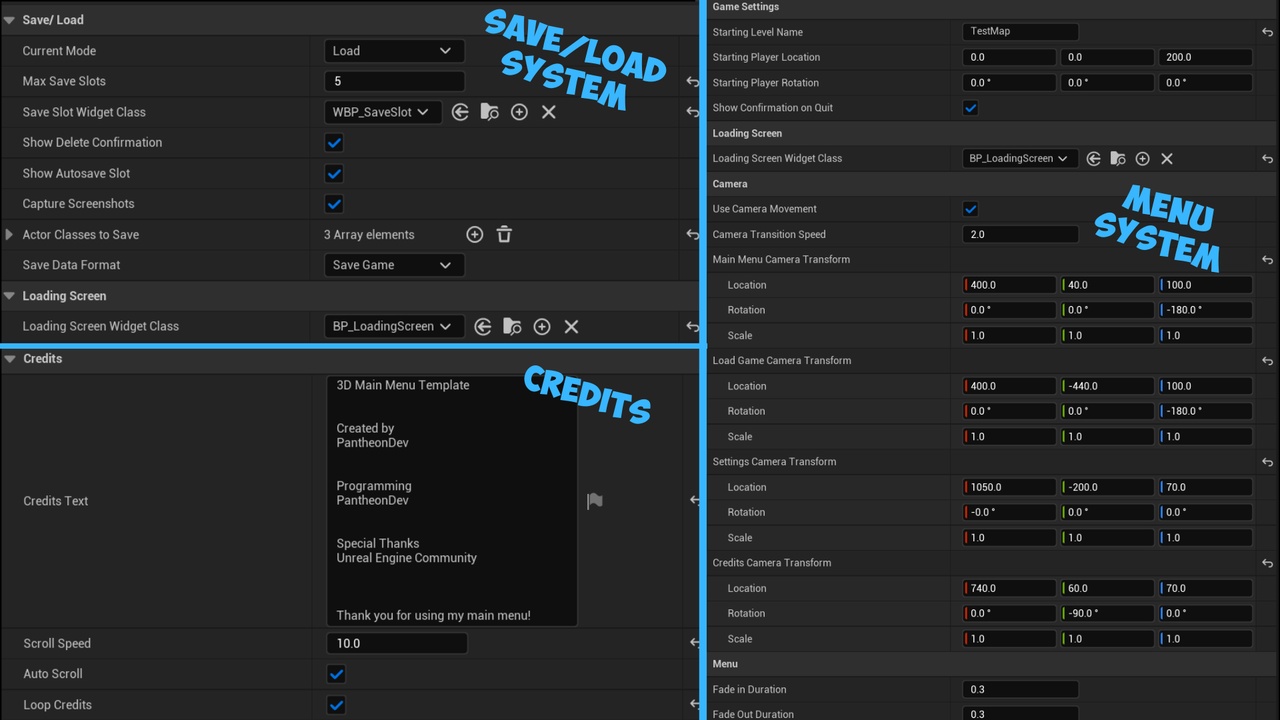1280x720 pixels.
Task: Expand Actor Classes to Save array
Action: pyautogui.click(x=10, y=234)
